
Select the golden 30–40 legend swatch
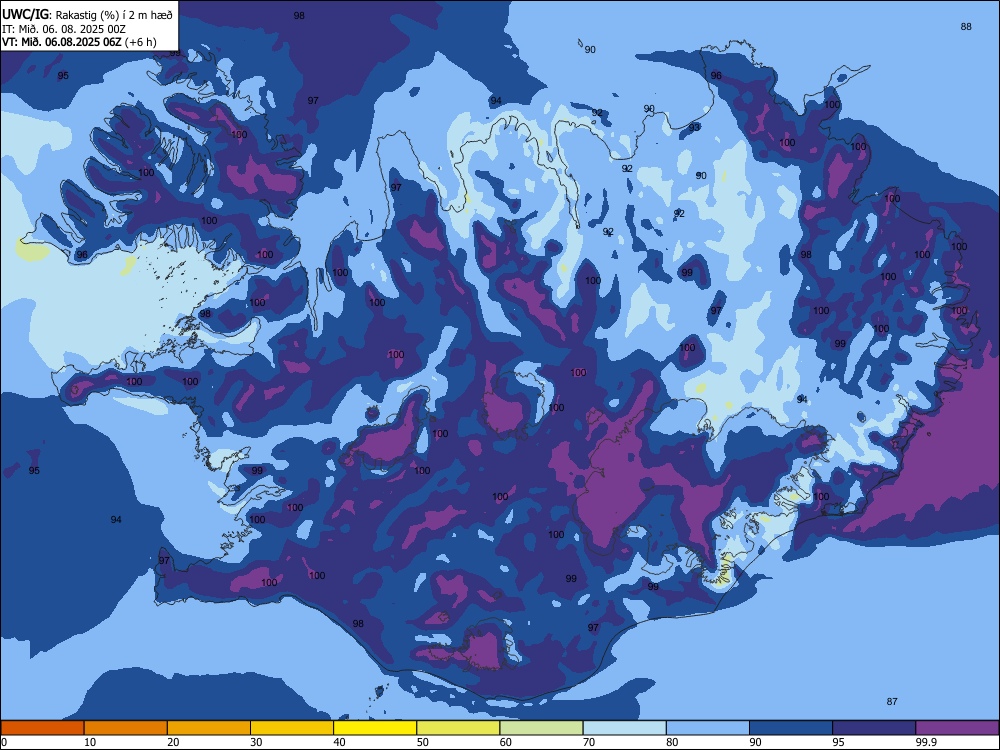coord(292,728)
